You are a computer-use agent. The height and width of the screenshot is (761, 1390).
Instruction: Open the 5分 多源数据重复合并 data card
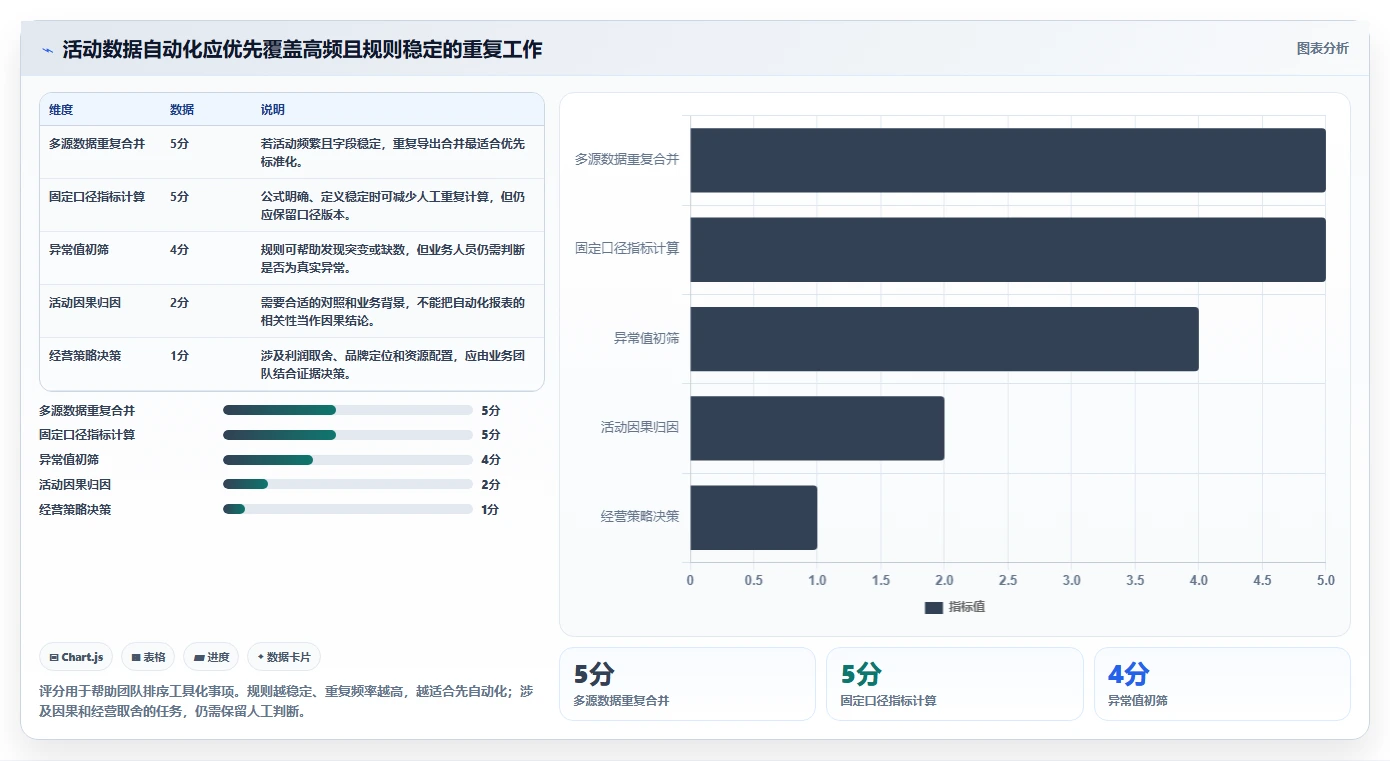pyautogui.click(x=687, y=684)
